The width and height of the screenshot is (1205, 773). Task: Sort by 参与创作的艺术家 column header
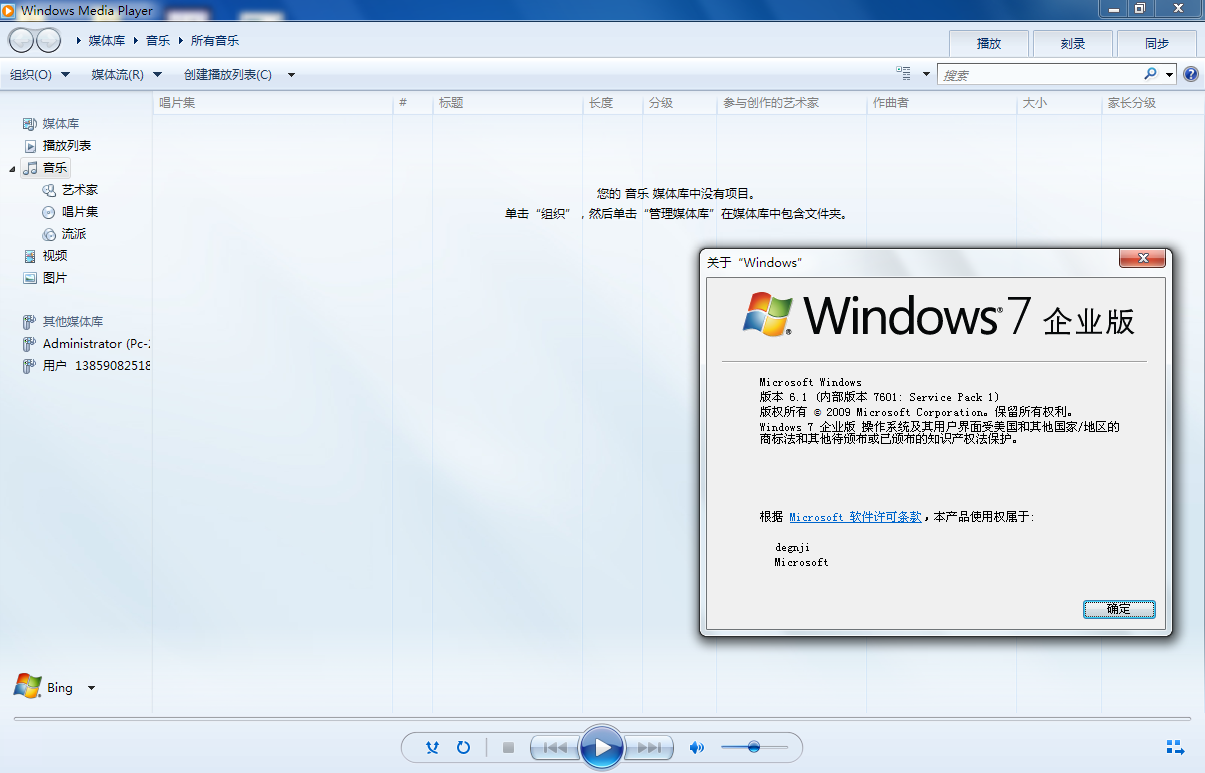pos(792,103)
